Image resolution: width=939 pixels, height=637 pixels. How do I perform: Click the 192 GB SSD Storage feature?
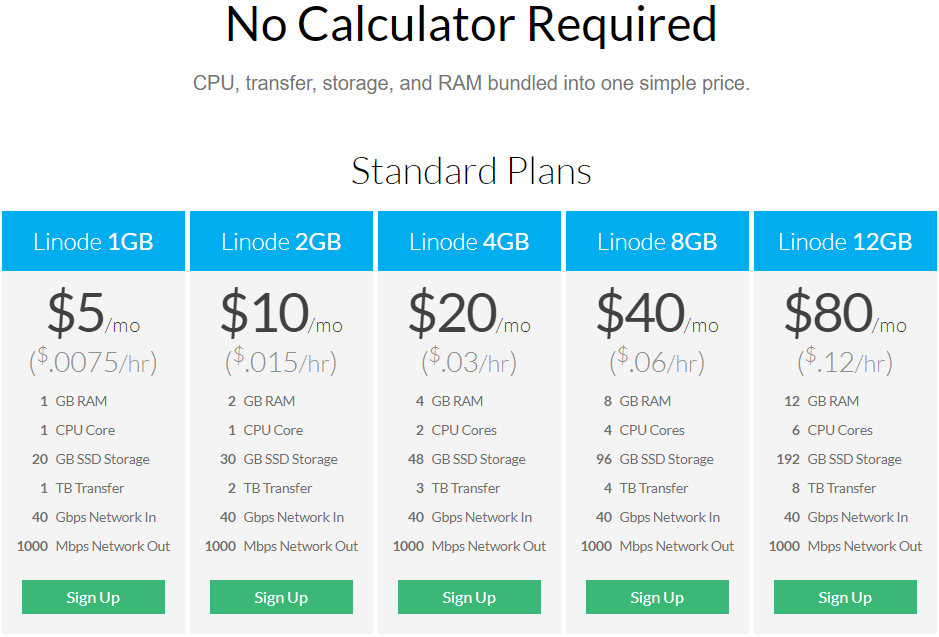click(x=843, y=459)
